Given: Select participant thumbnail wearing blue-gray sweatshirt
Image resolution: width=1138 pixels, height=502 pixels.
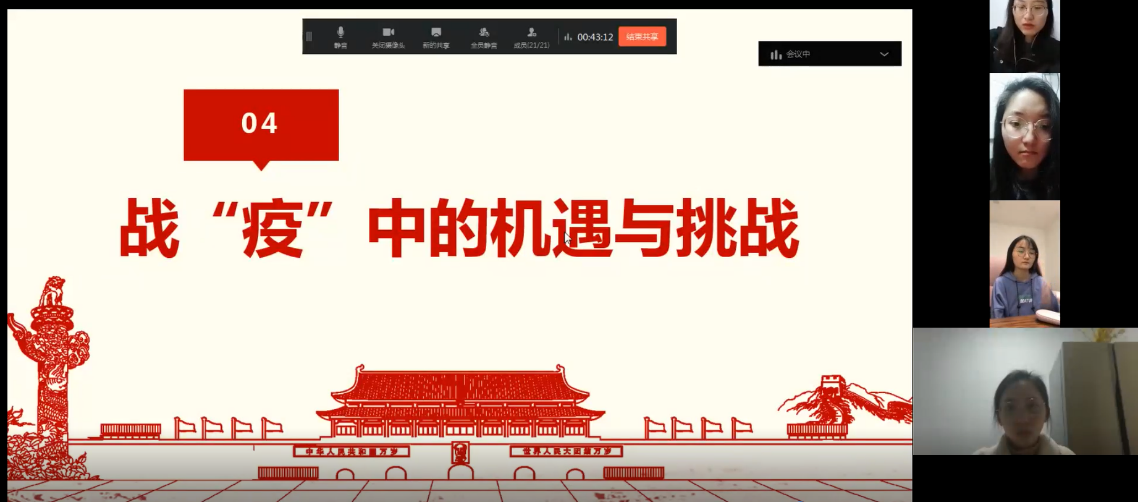Looking at the screenshot, I should click(1024, 263).
